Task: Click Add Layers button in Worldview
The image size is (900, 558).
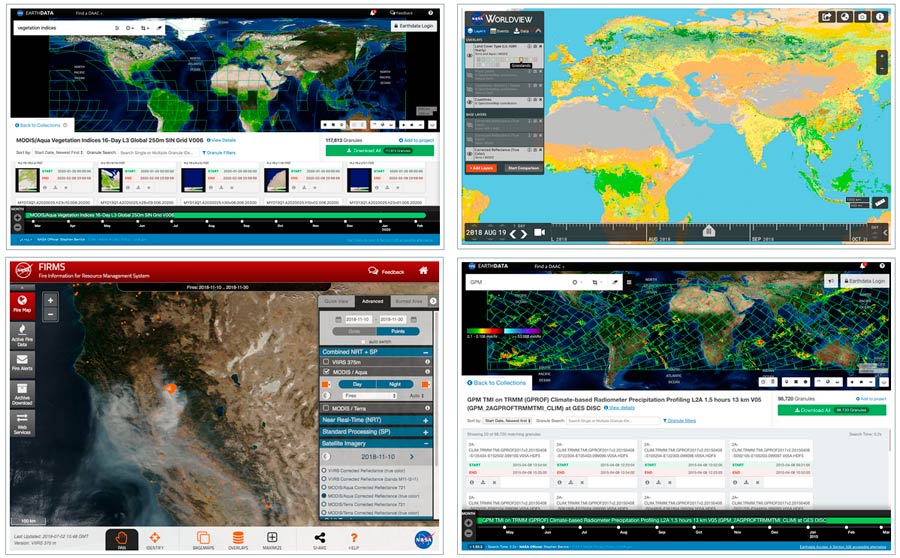Action: tap(481, 168)
